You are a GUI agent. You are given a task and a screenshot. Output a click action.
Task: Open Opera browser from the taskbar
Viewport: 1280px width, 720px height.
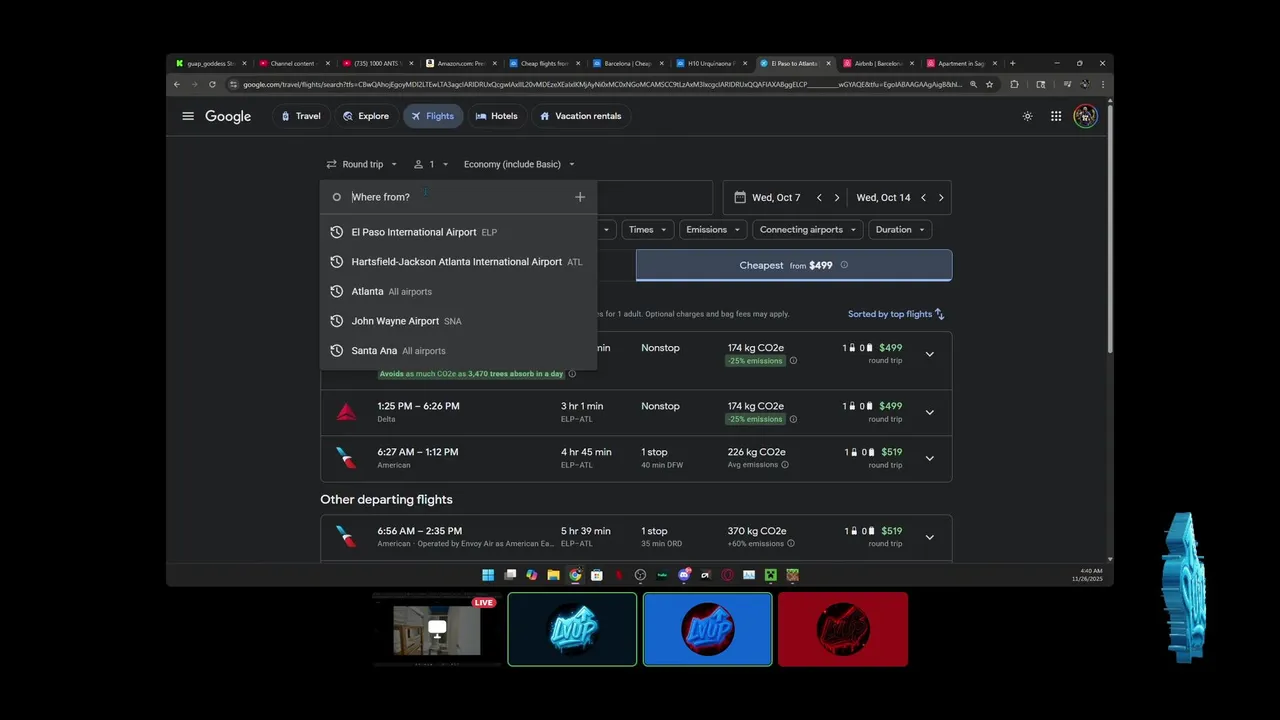pyautogui.click(x=727, y=575)
